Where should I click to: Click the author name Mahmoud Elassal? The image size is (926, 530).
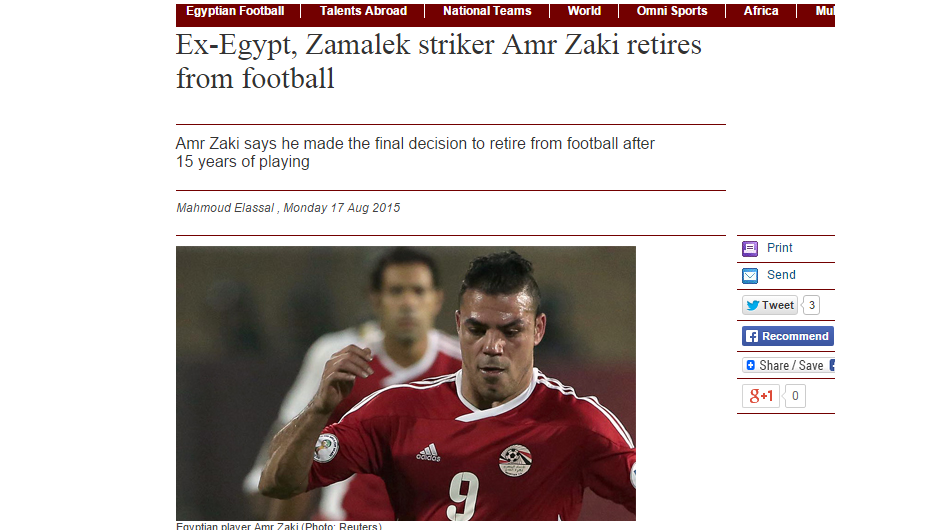pyautogui.click(x=225, y=208)
